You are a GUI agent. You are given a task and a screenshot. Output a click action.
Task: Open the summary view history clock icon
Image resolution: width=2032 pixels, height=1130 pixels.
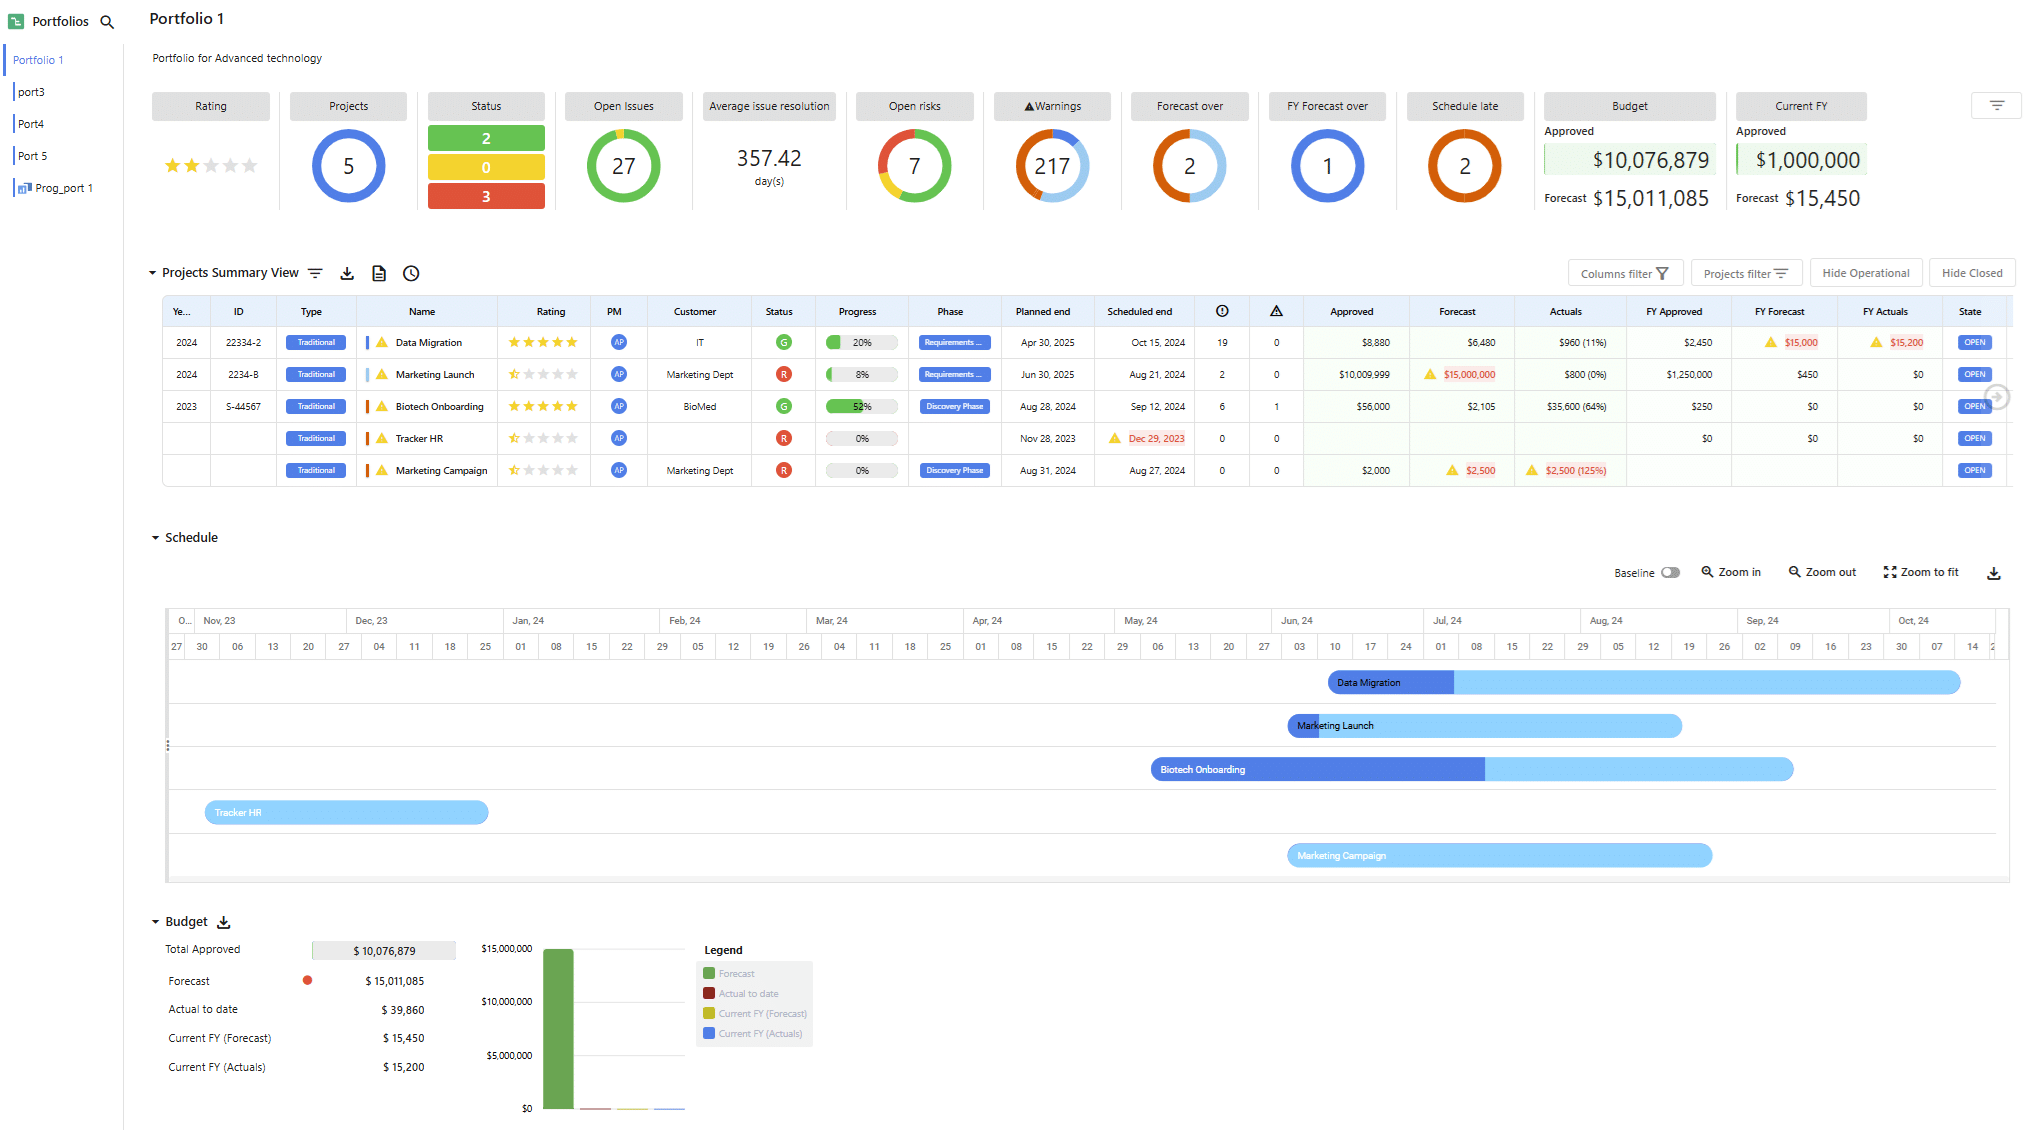click(x=411, y=273)
